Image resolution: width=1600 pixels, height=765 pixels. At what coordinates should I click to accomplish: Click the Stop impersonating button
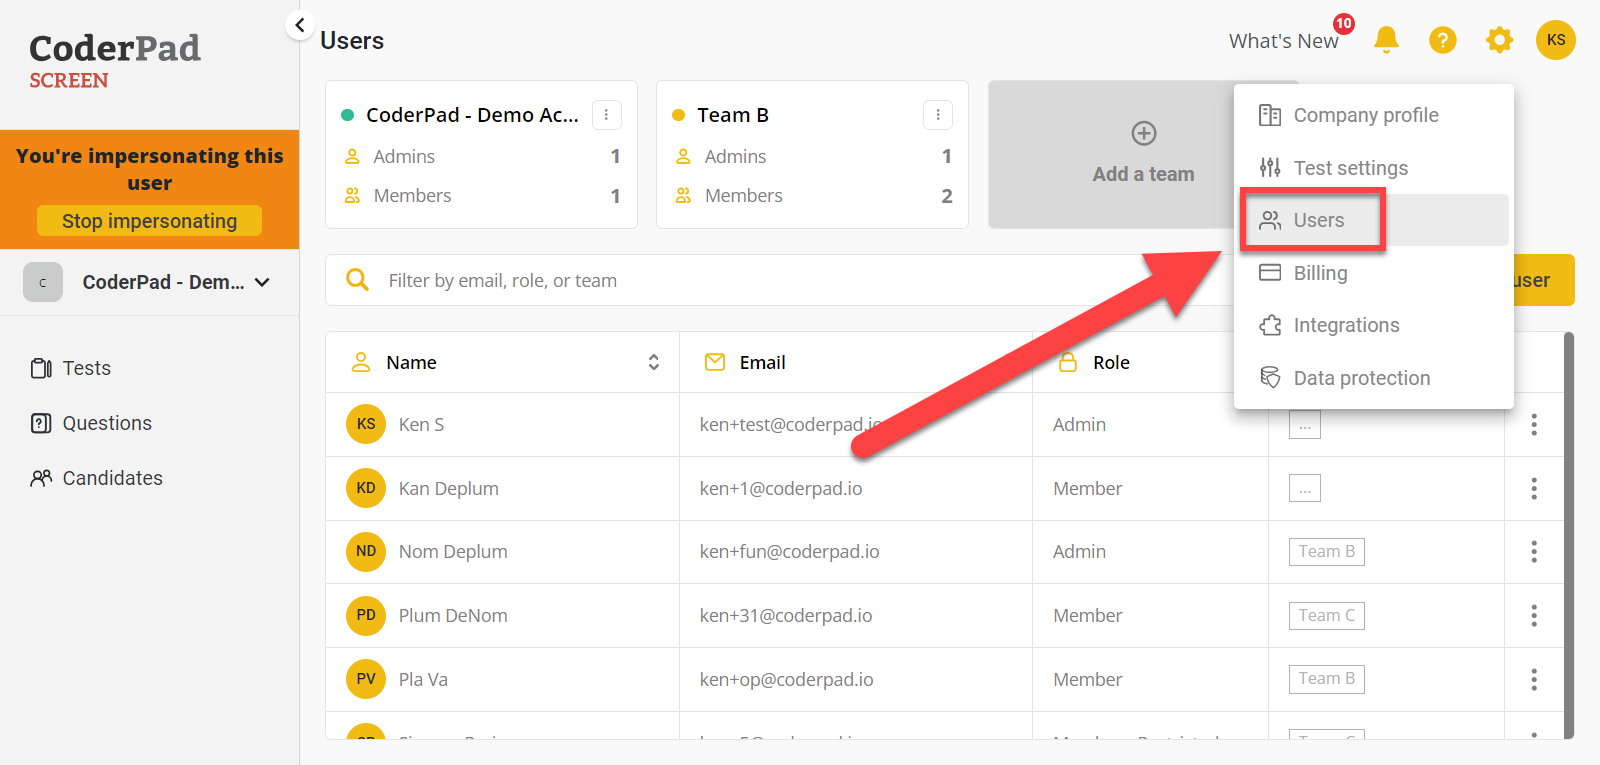(149, 221)
